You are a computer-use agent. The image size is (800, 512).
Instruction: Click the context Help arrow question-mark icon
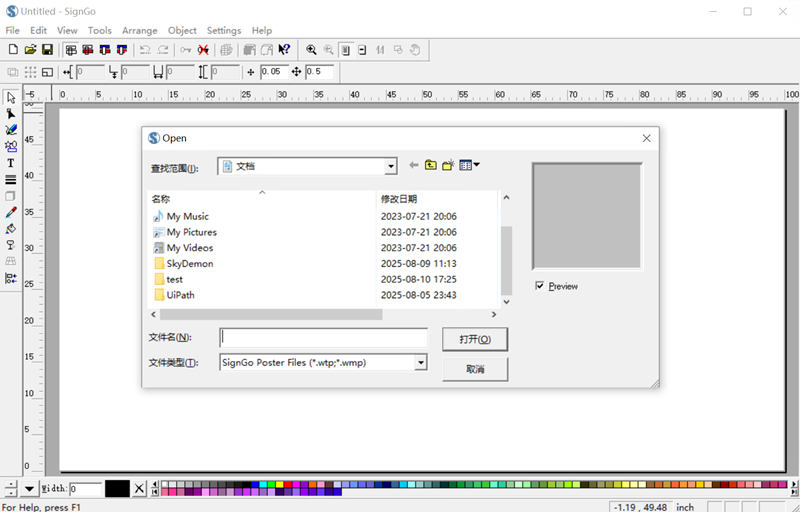pyautogui.click(x=284, y=49)
